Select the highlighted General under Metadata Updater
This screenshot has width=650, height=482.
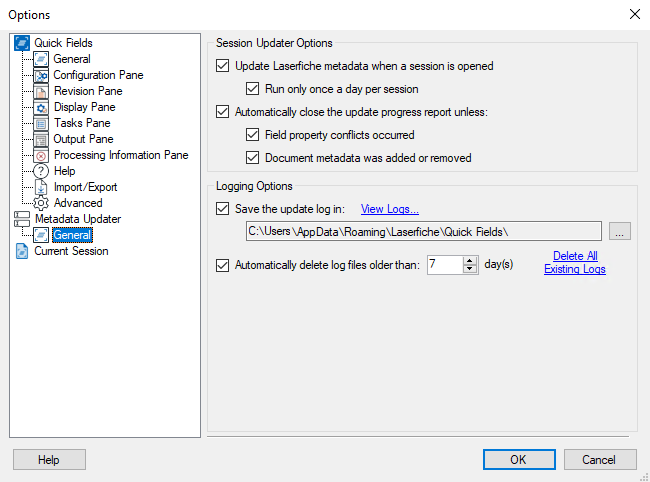[x=72, y=235]
